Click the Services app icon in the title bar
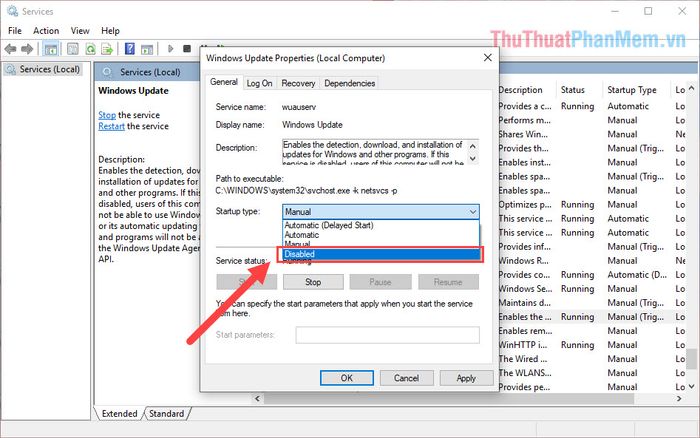This screenshot has height=438, width=700. tap(12, 11)
